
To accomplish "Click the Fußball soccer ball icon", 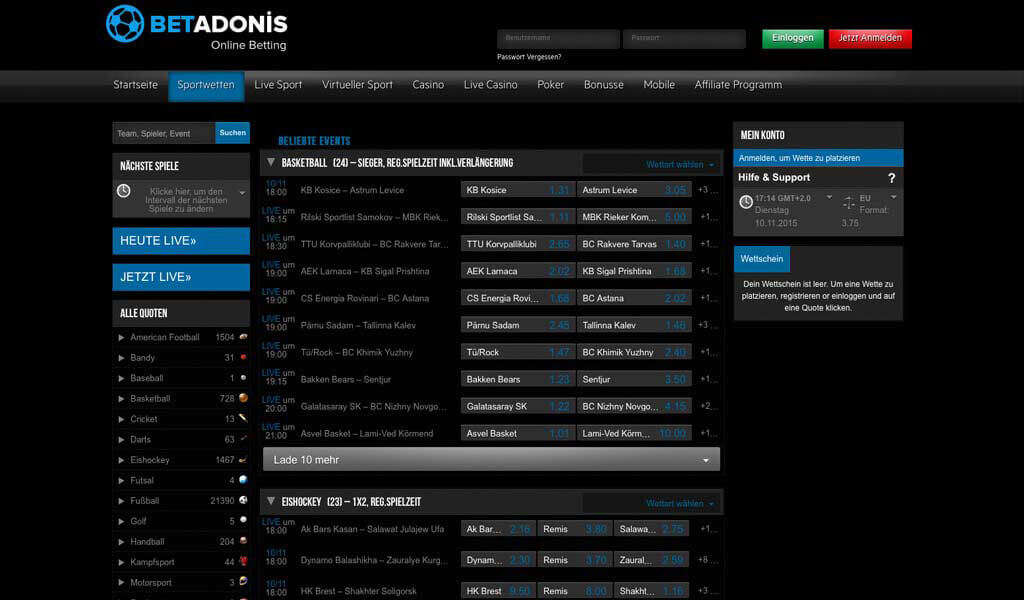I will point(243,500).
